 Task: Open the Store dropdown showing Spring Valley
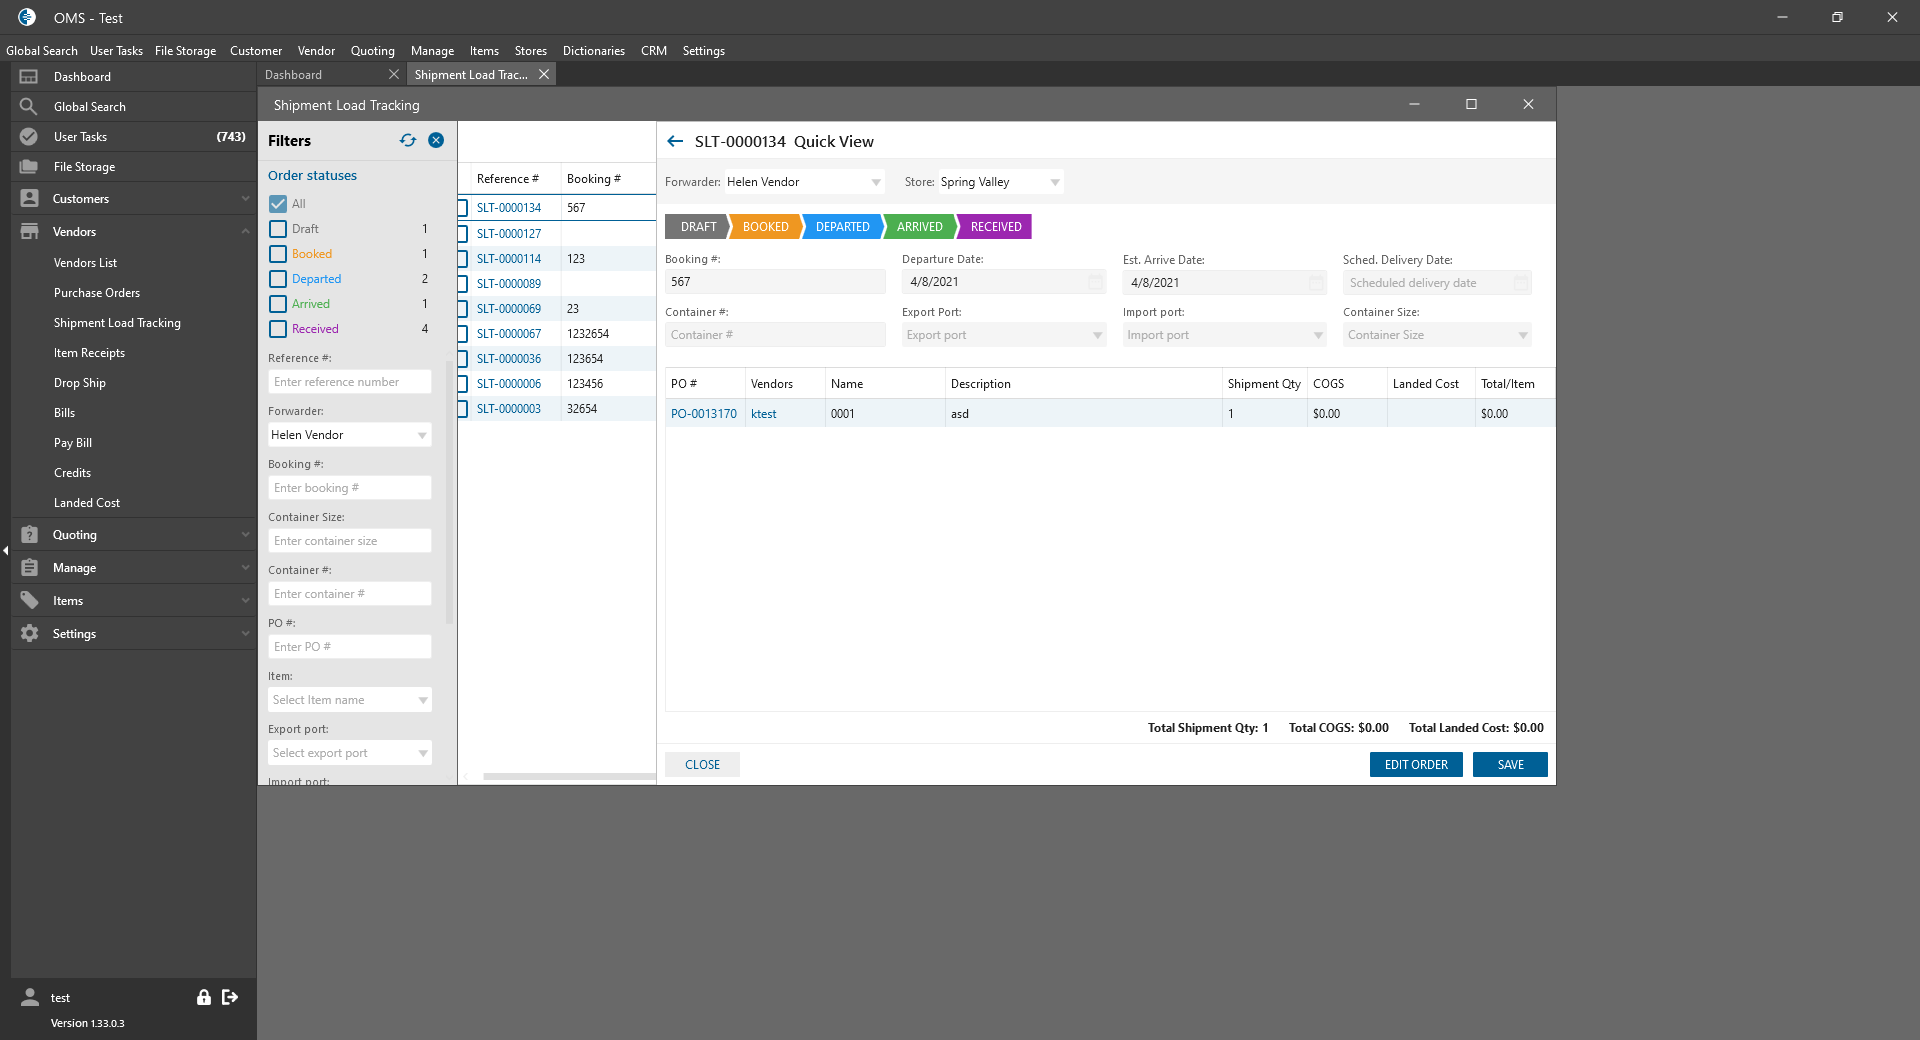(x=1054, y=182)
